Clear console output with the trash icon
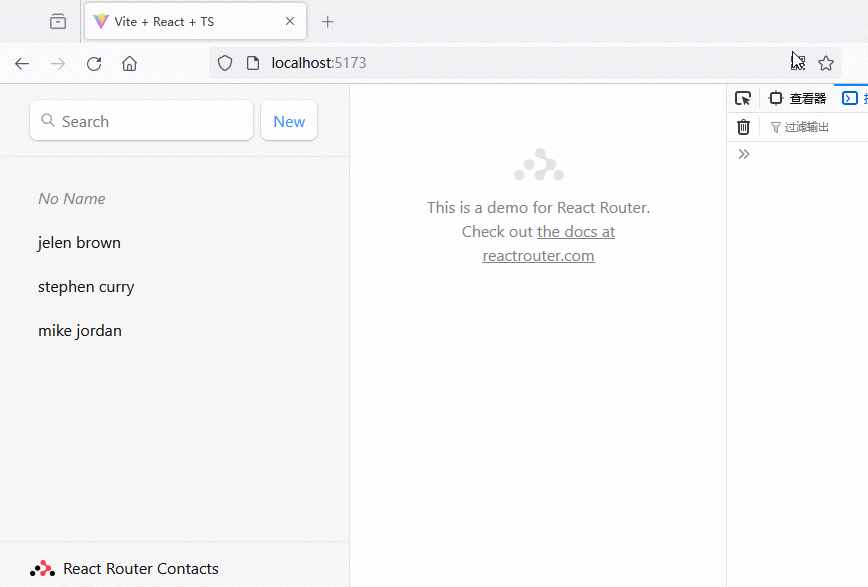The width and height of the screenshot is (868, 587). coord(743,127)
